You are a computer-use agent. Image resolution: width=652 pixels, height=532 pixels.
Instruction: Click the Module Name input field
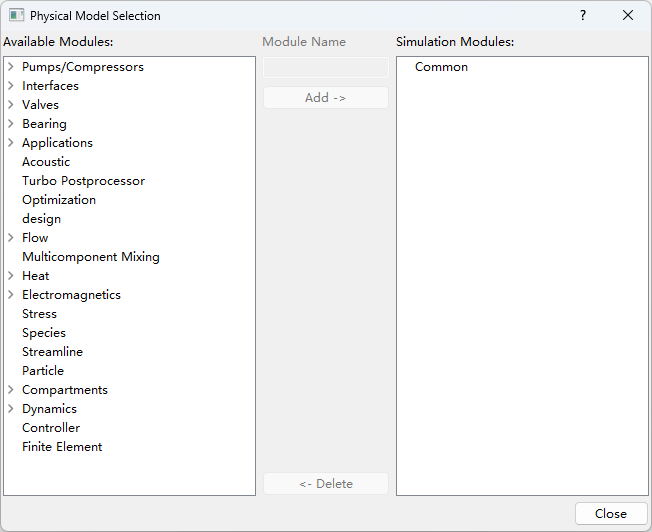(x=325, y=67)
